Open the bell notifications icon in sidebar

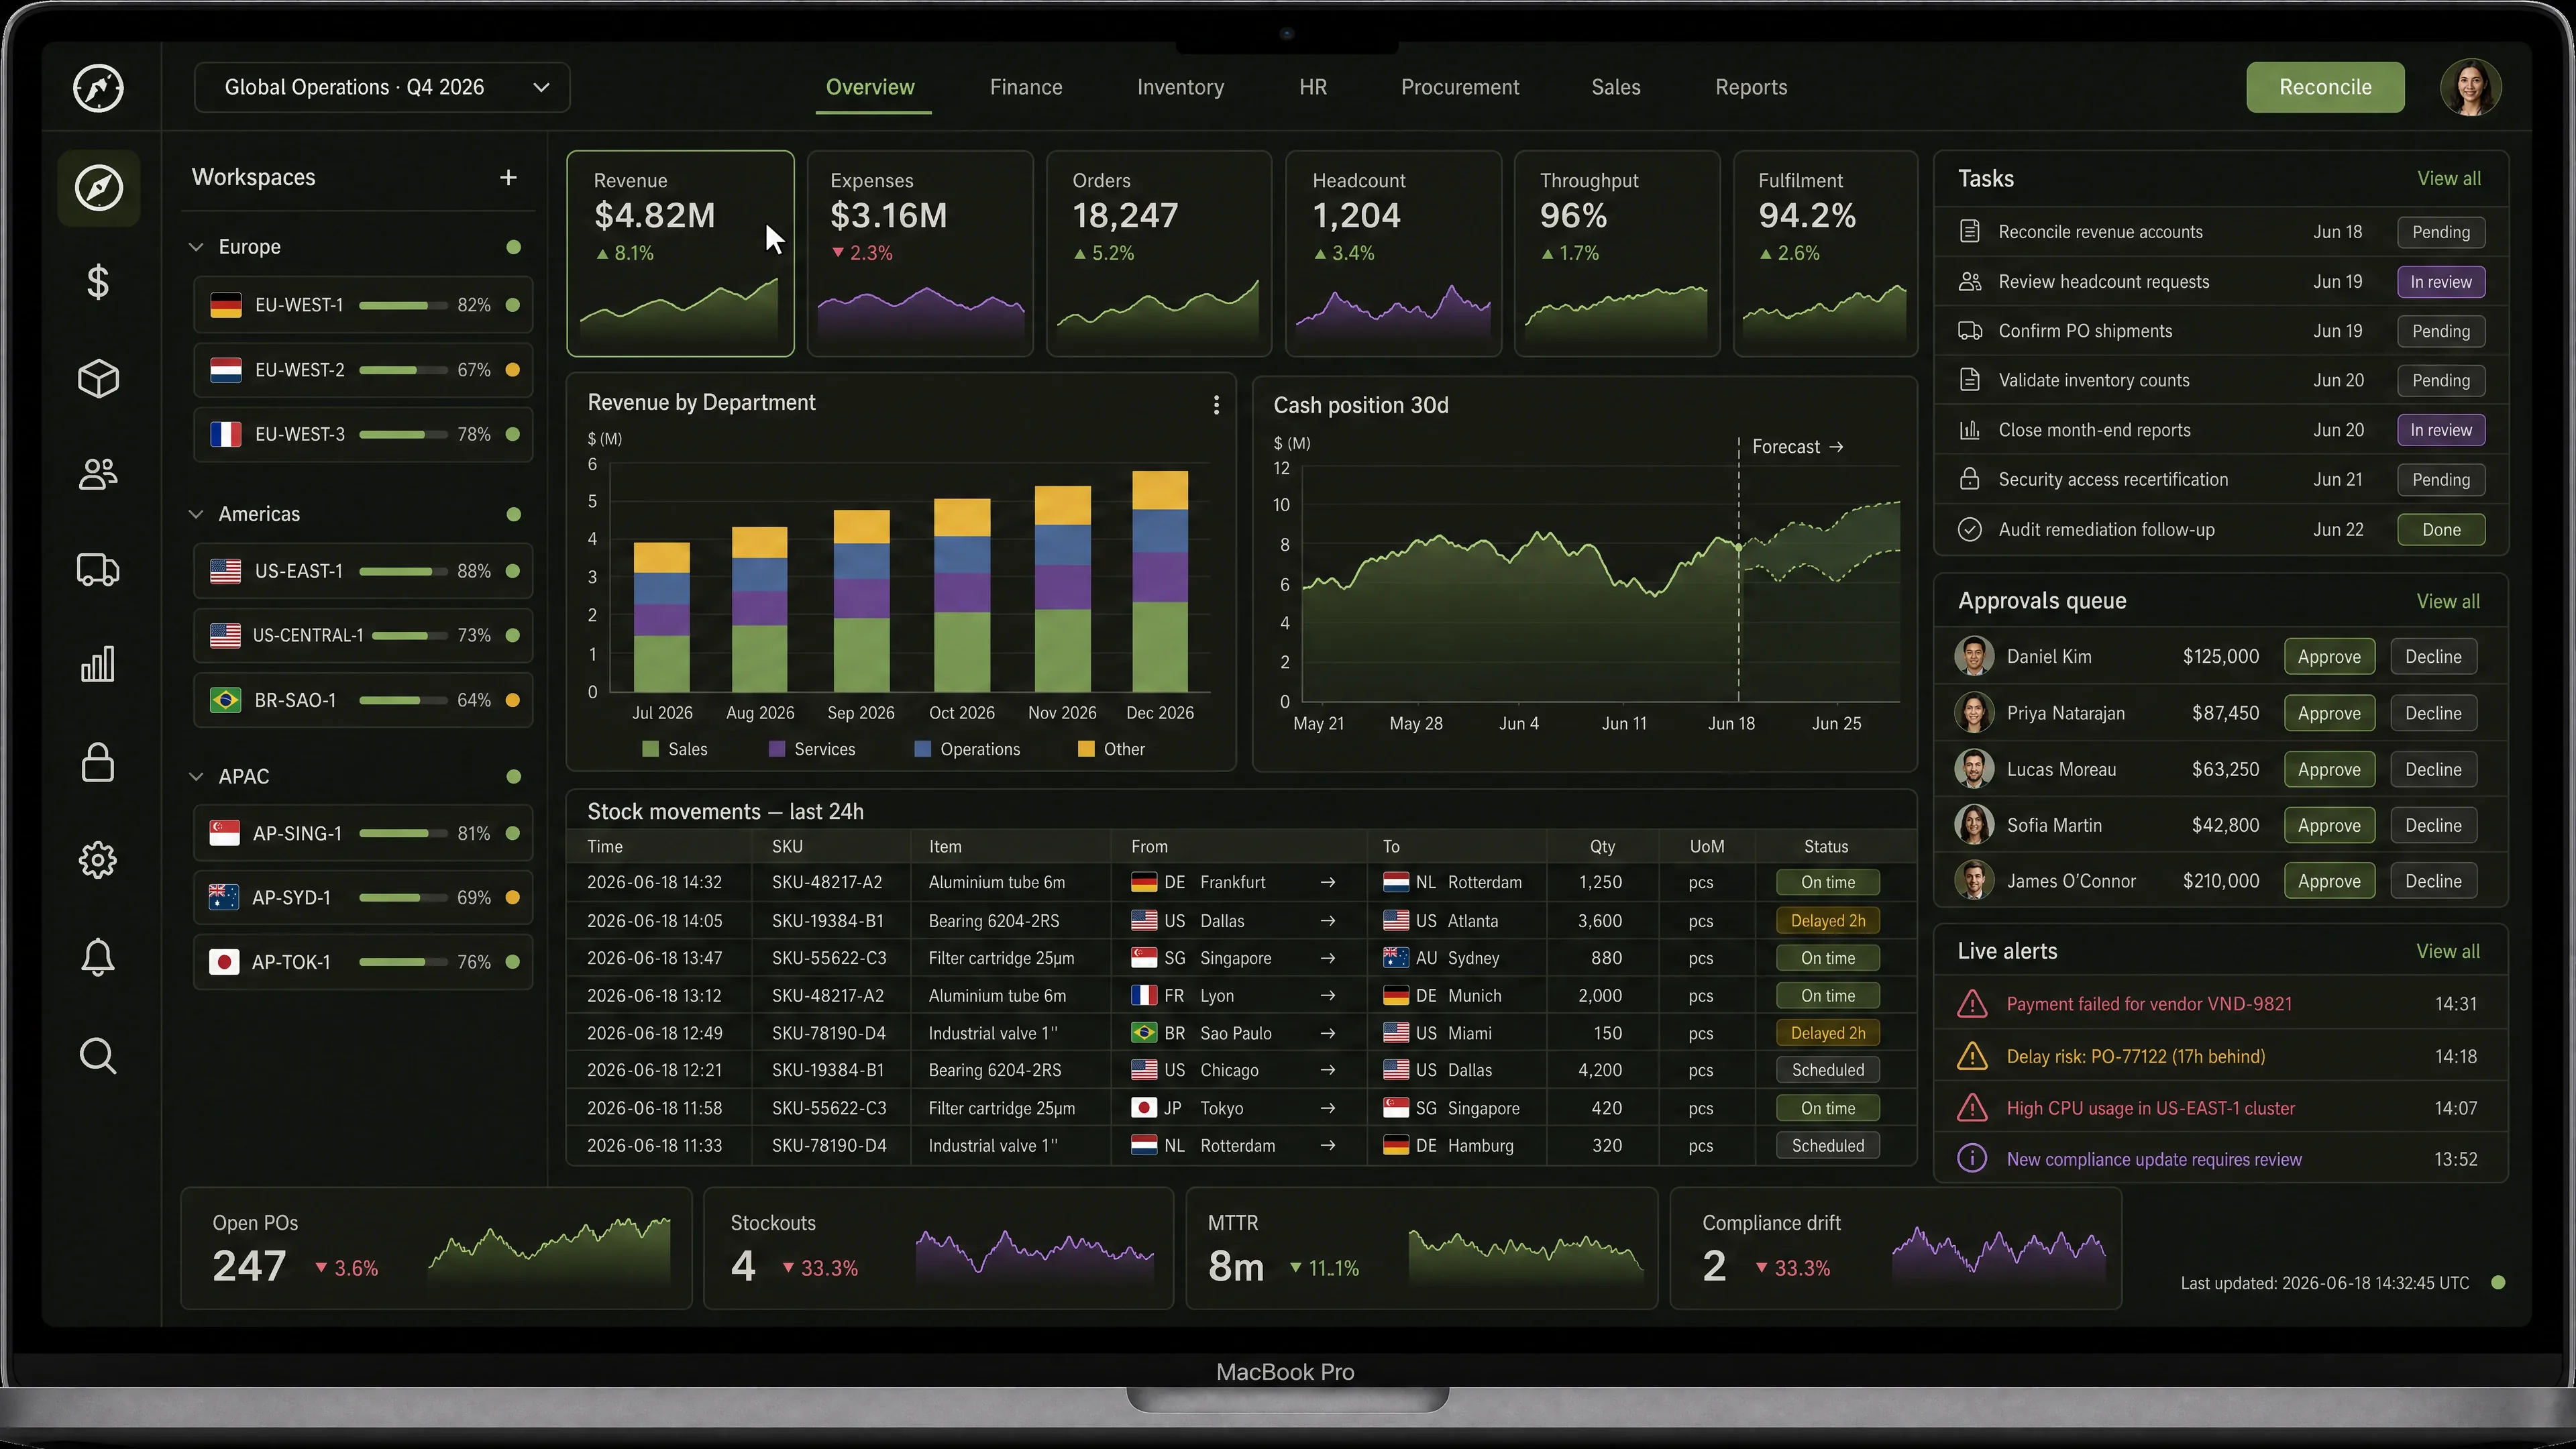coord(98,957)
